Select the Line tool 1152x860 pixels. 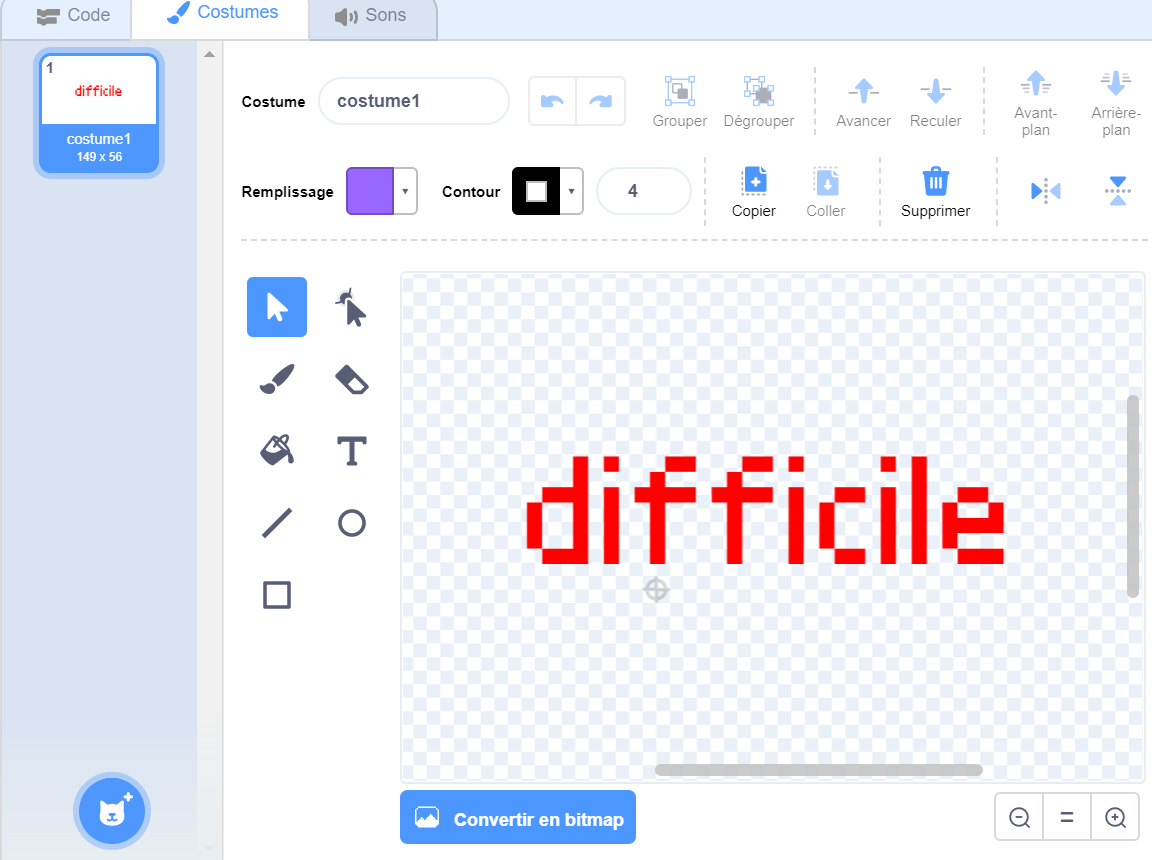tap(277, 523)
